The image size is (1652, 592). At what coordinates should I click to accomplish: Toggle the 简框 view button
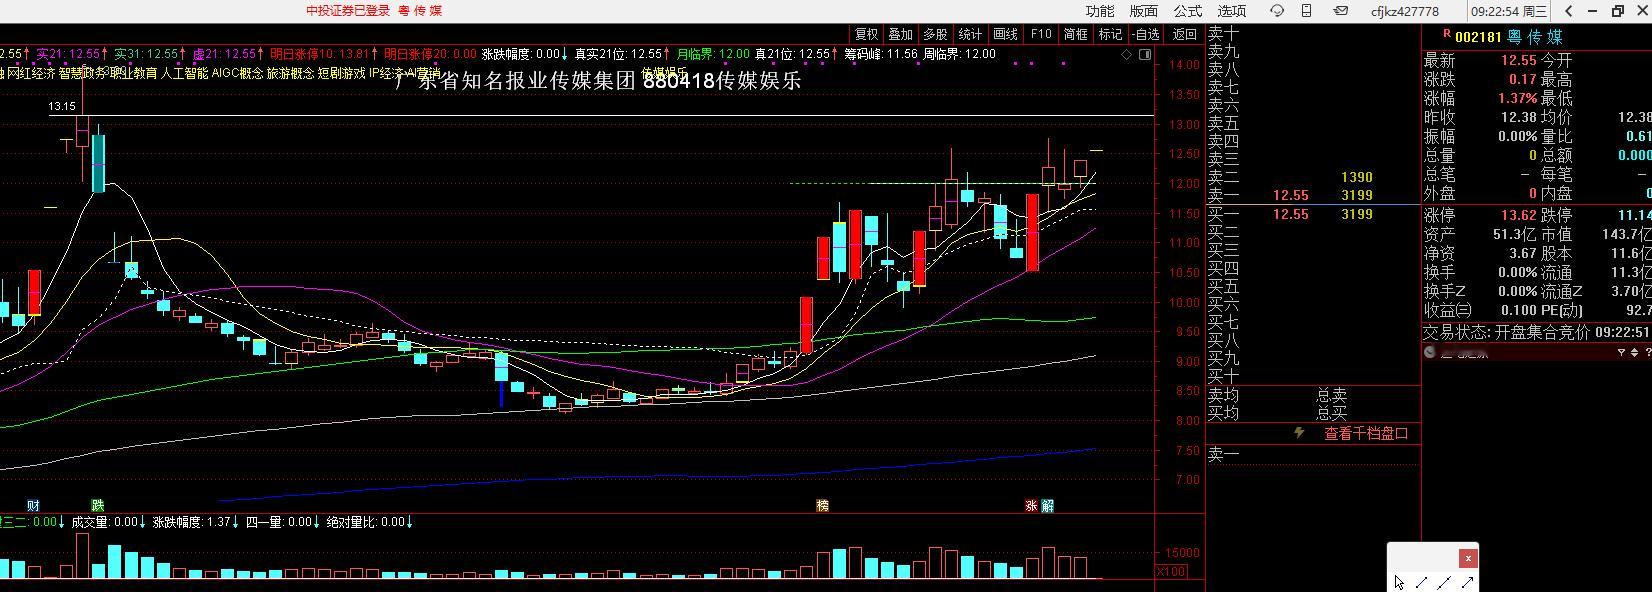click(1076, 34)
